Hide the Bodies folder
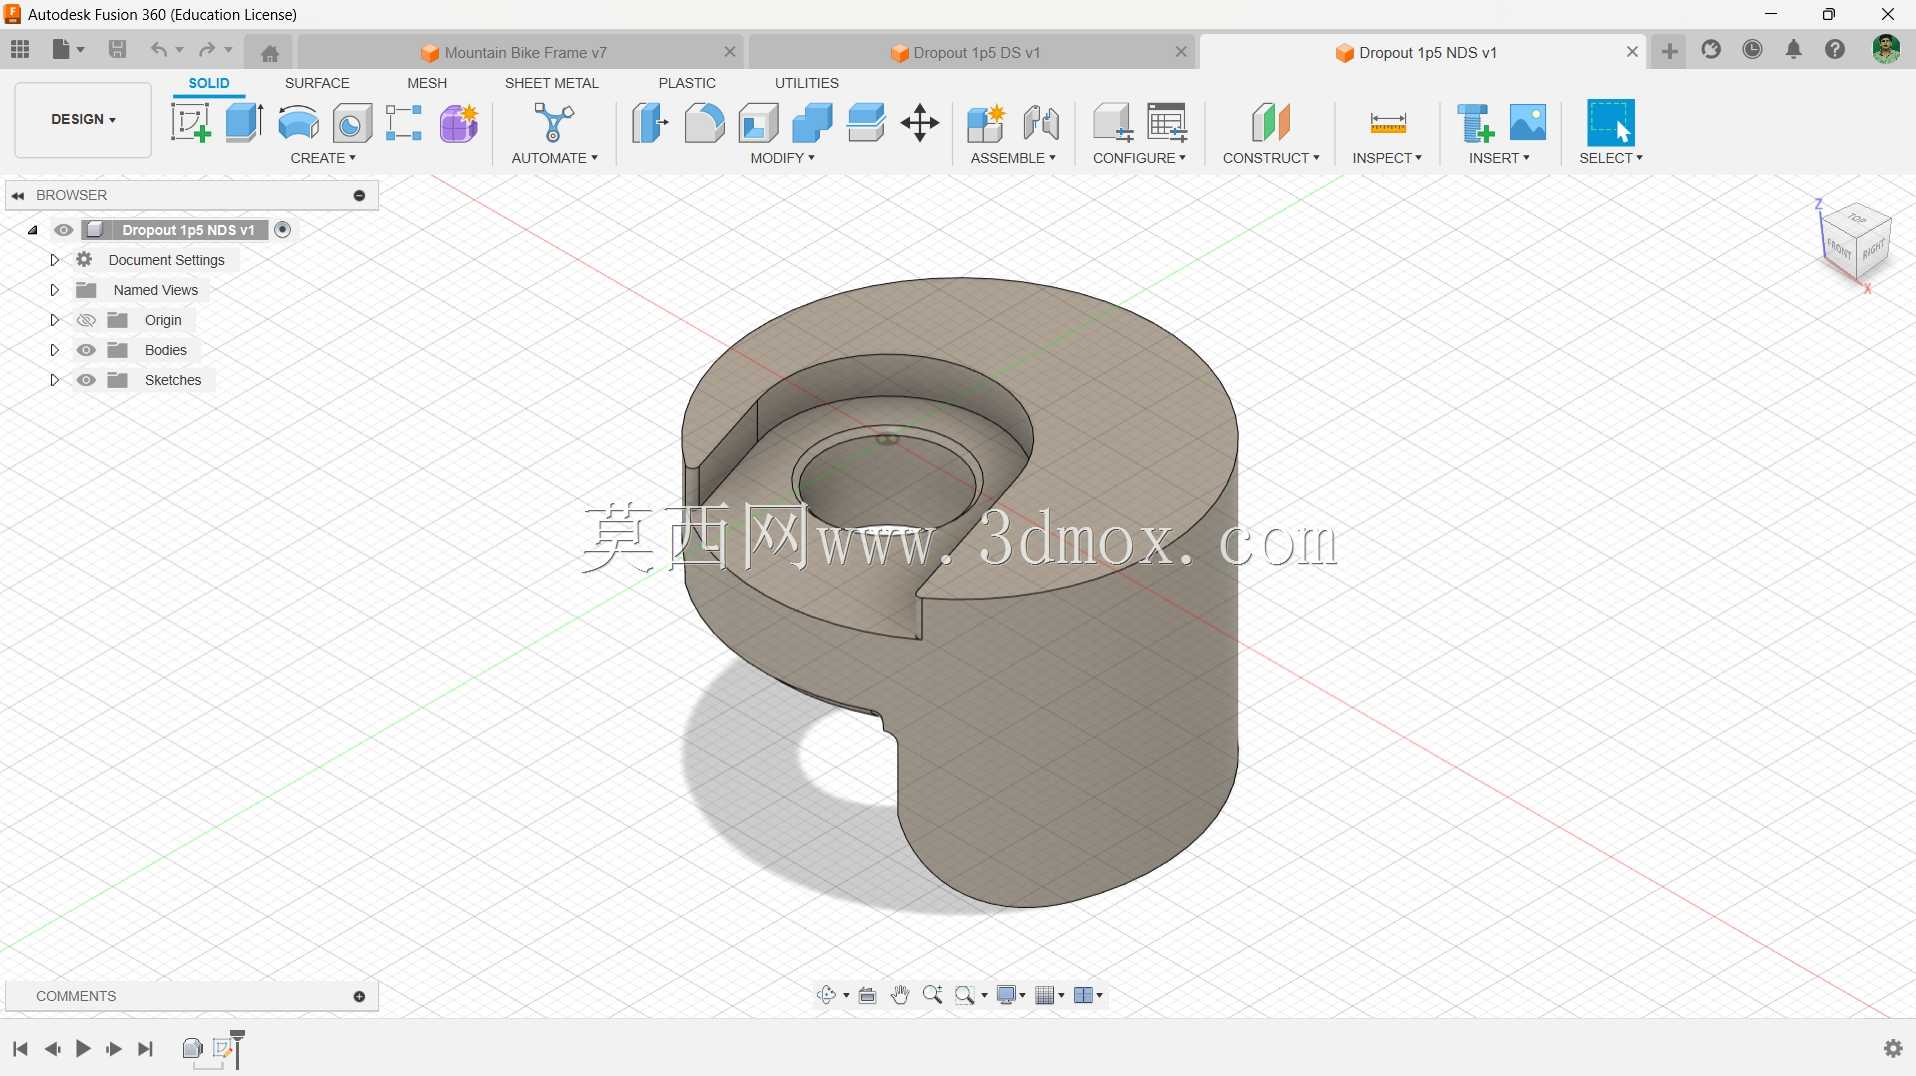Screen dimensions: 1916x1076 [x=87, y=350]
